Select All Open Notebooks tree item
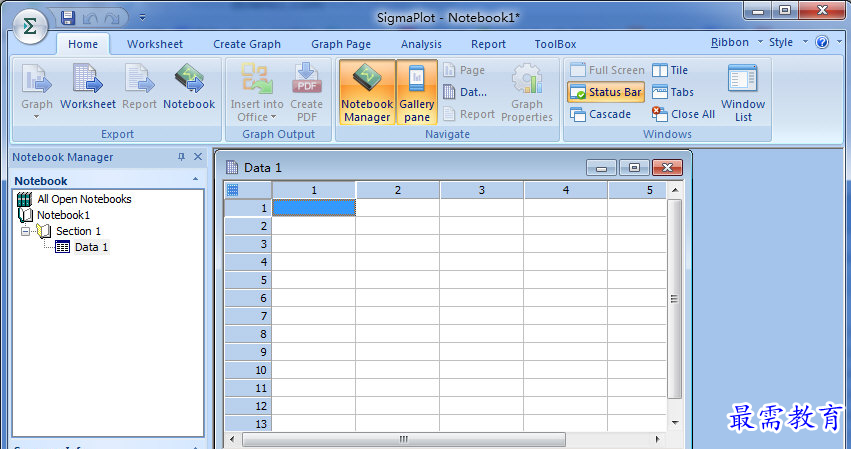 [x=74, y=199]
